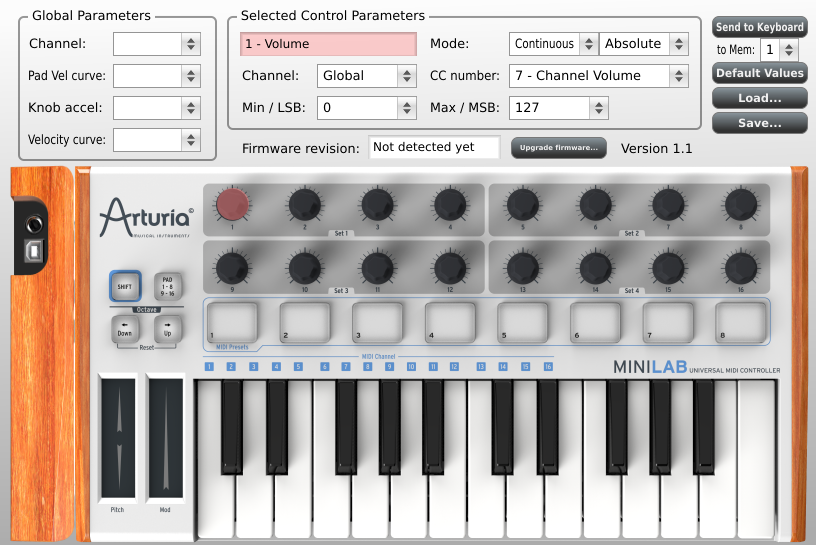Click the Default Values button
Viewport: 816px width, 545px height.
(760, 73)
